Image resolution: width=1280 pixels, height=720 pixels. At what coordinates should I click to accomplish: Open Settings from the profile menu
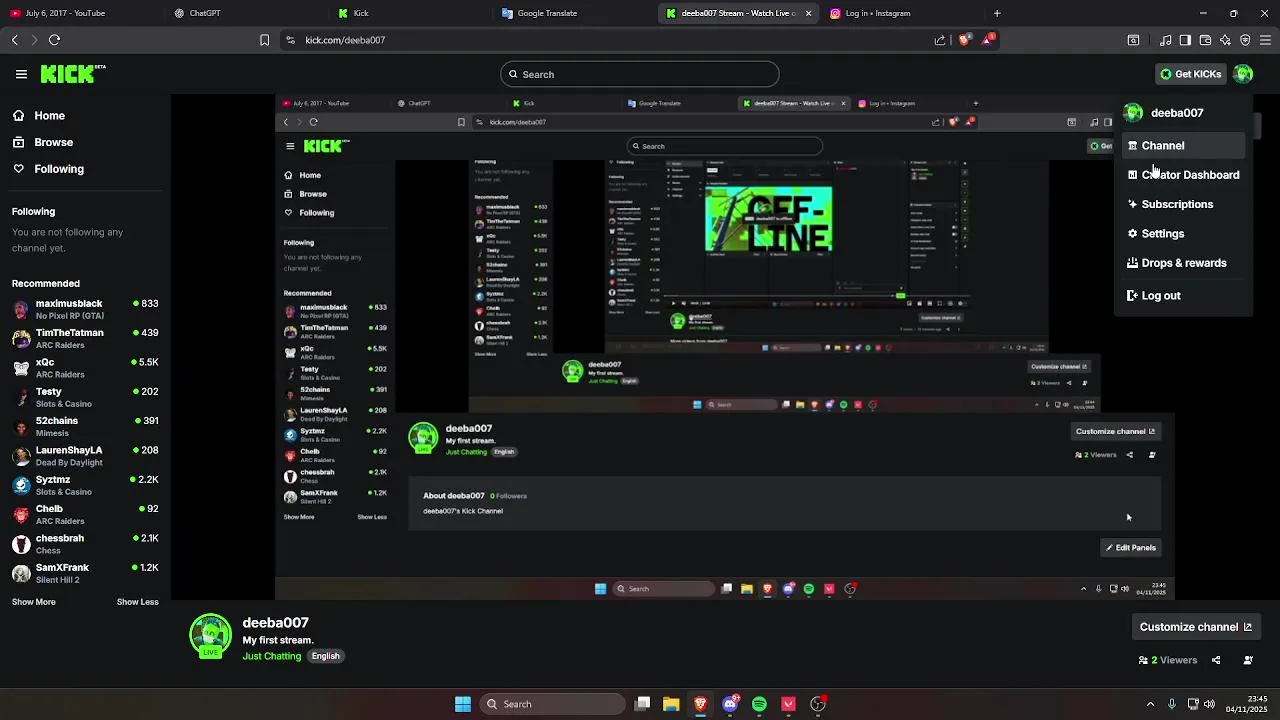pos(1183,233)
